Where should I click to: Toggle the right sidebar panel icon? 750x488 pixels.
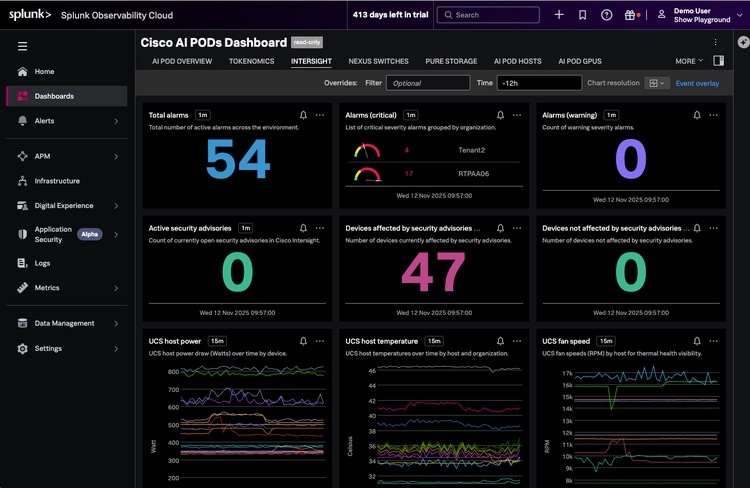point(718,61)
